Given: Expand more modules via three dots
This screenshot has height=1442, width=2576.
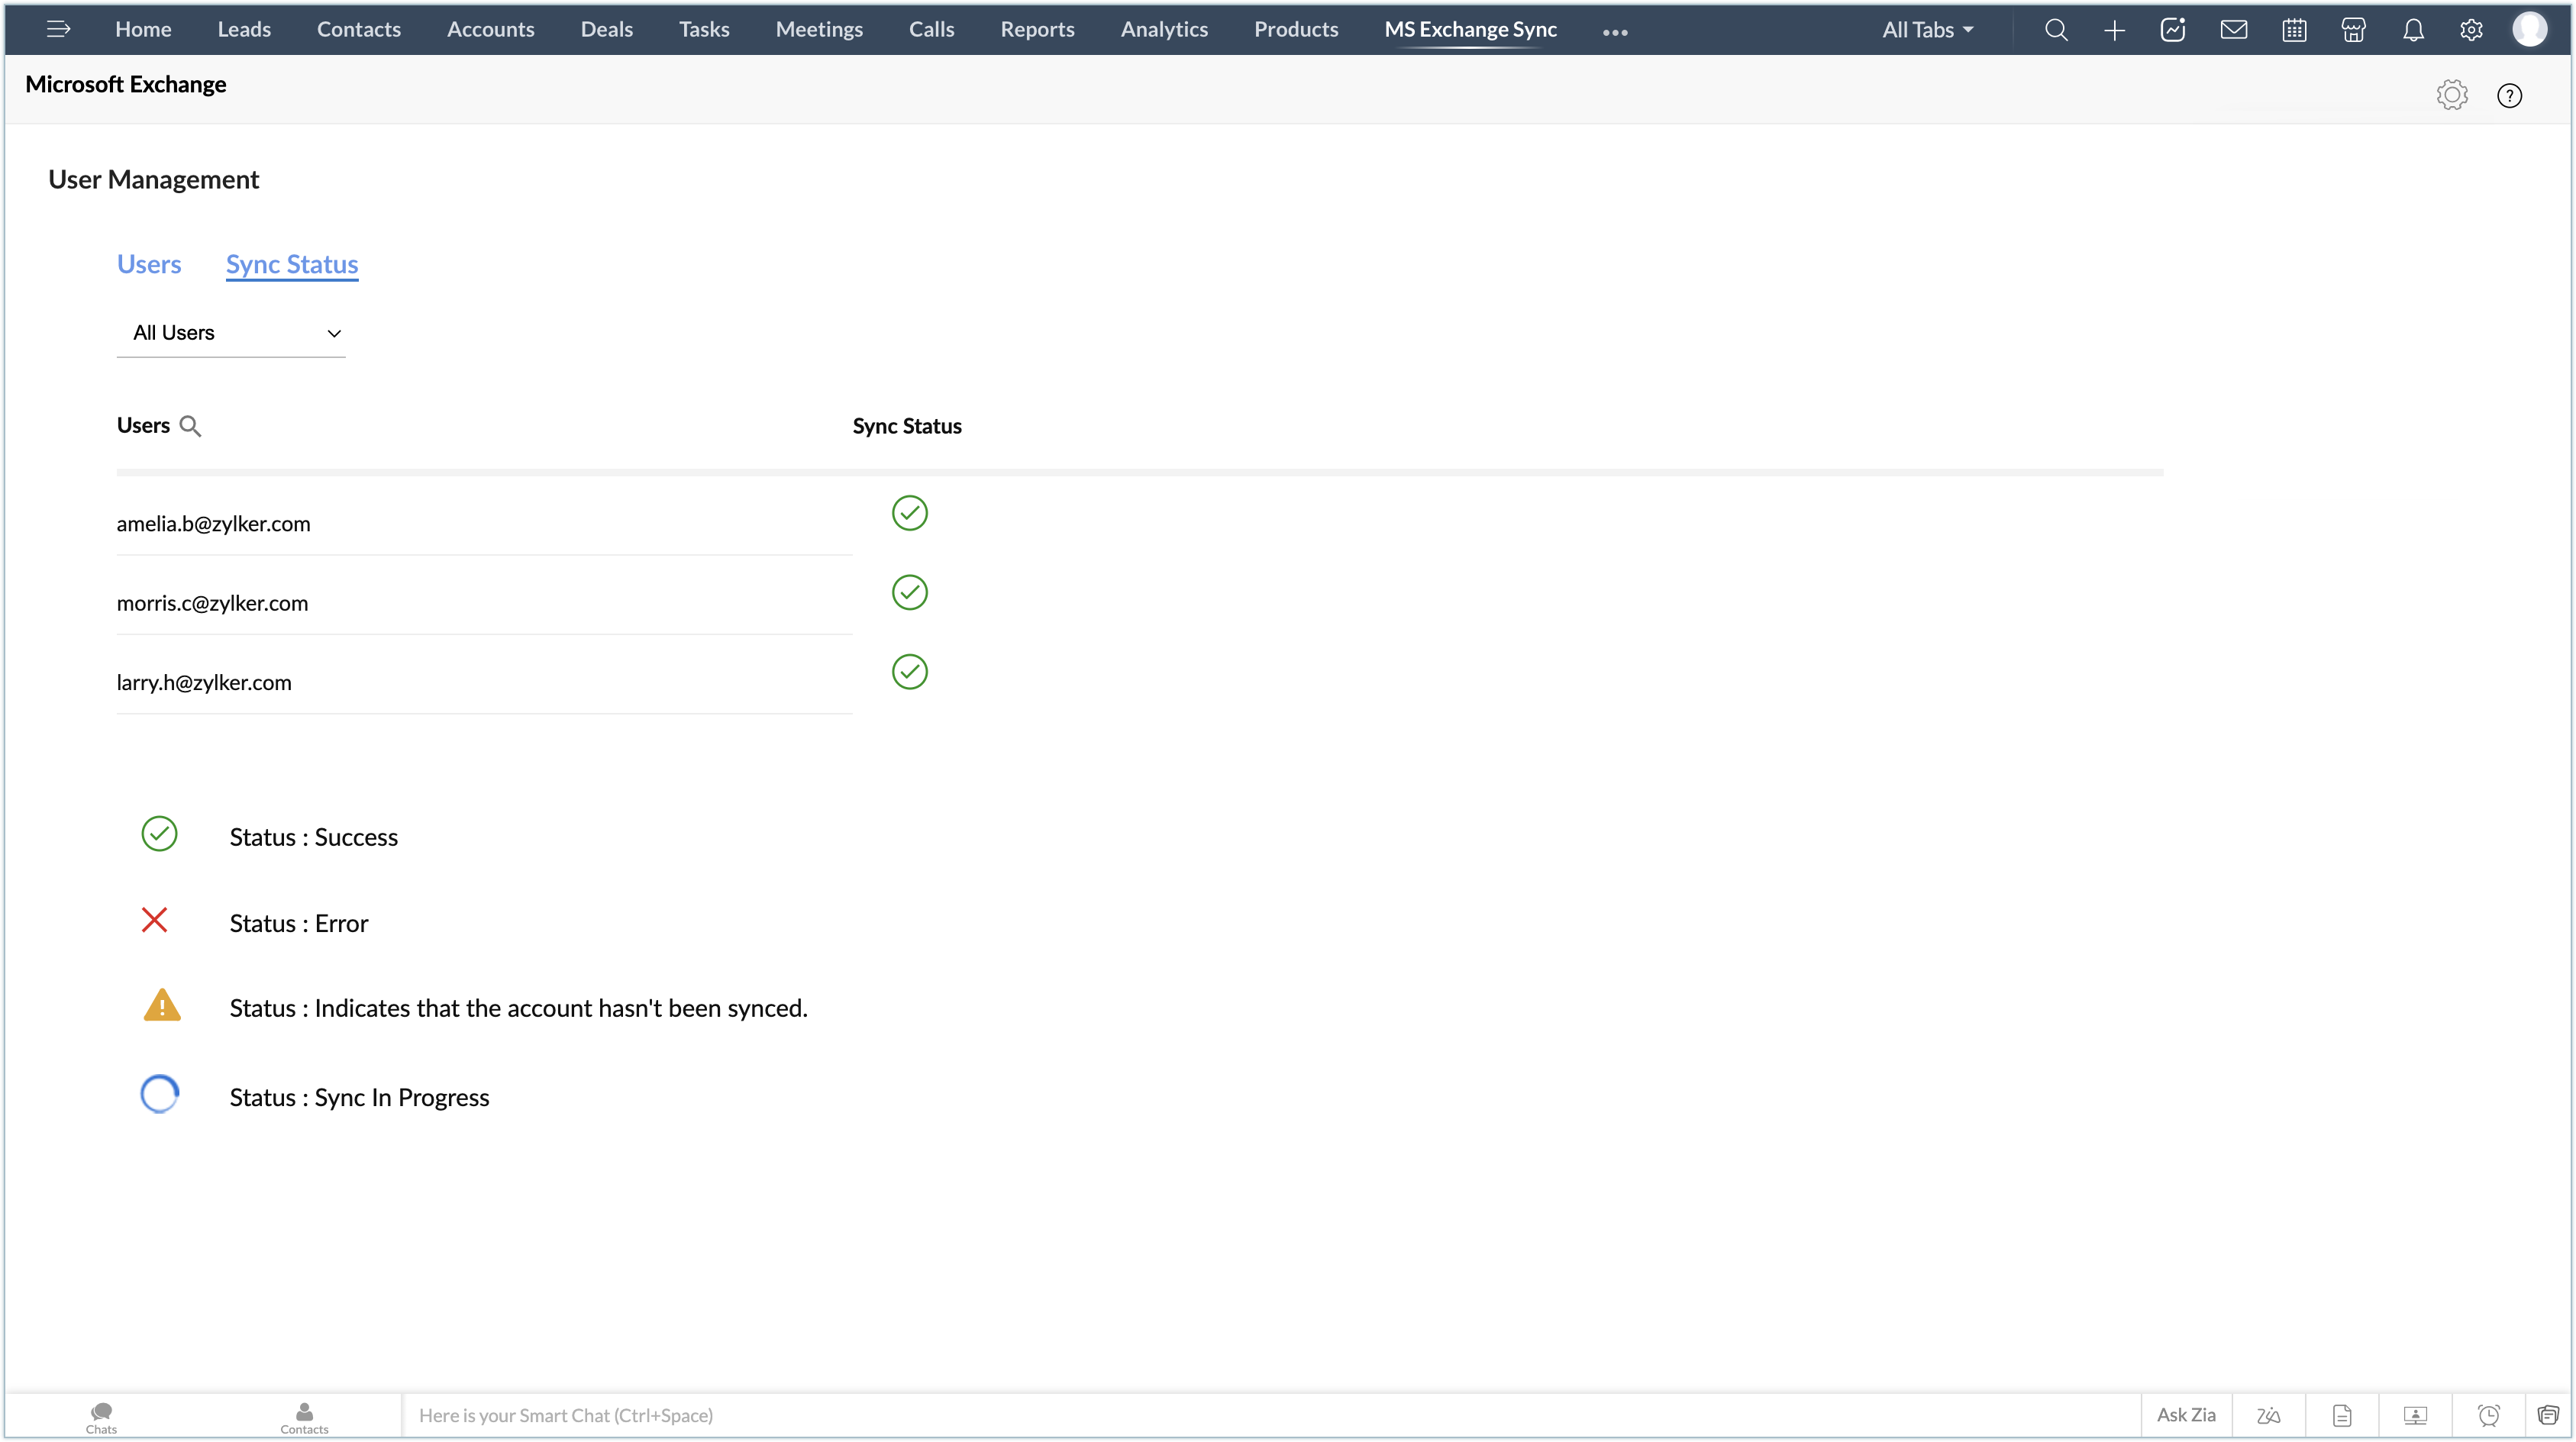Looking at the screenshot, I should click(1615, 32).
